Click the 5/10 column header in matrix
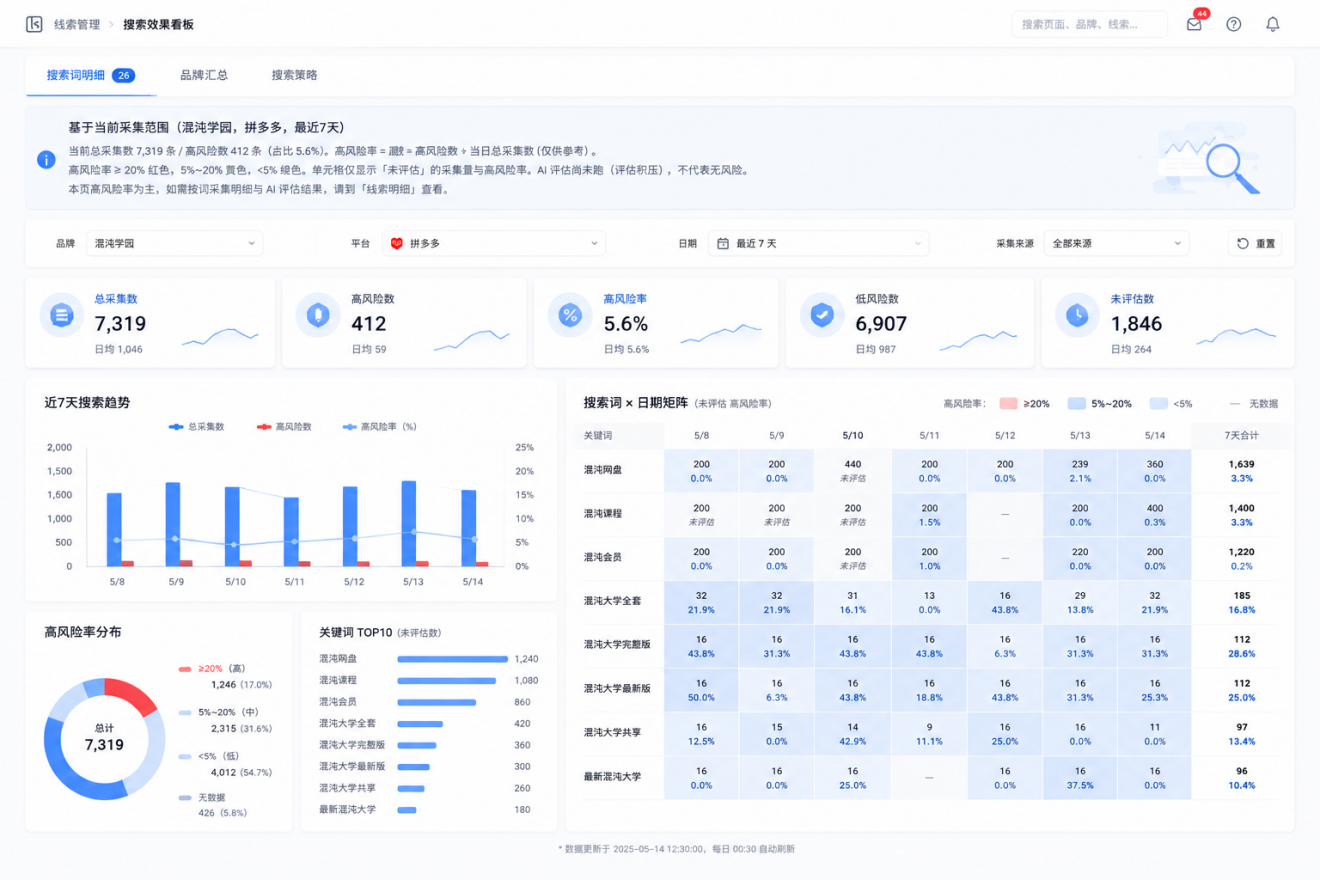Screen dimensions: 1320x880 853,436
